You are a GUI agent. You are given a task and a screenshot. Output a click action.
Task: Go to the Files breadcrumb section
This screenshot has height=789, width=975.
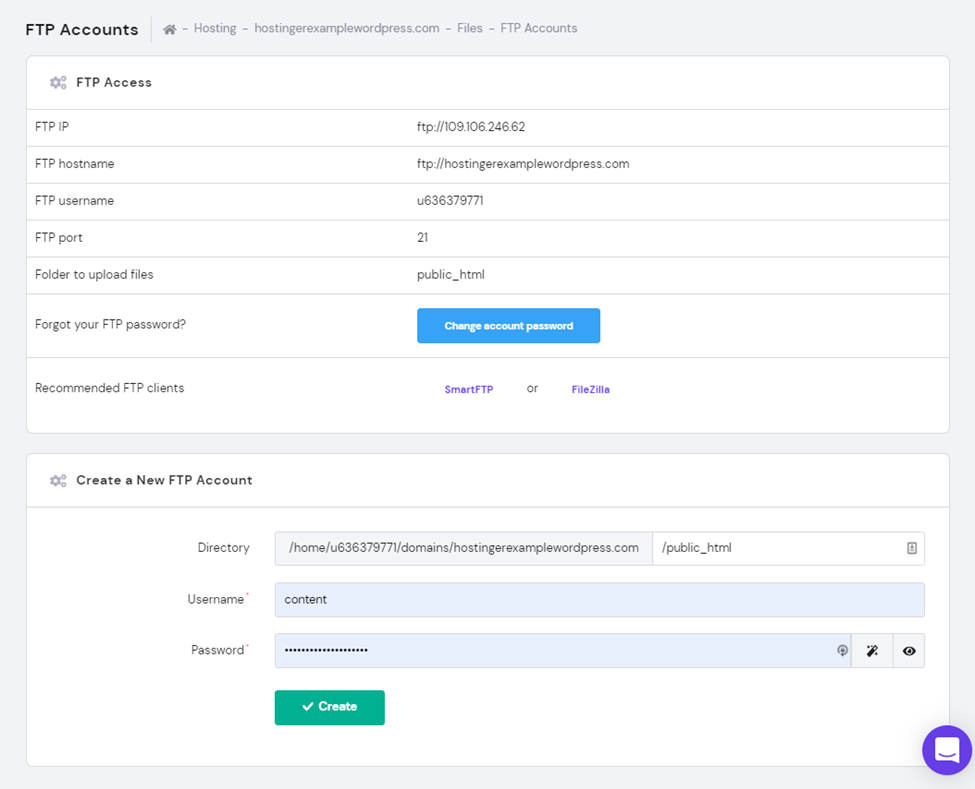(x=469, y=29)
